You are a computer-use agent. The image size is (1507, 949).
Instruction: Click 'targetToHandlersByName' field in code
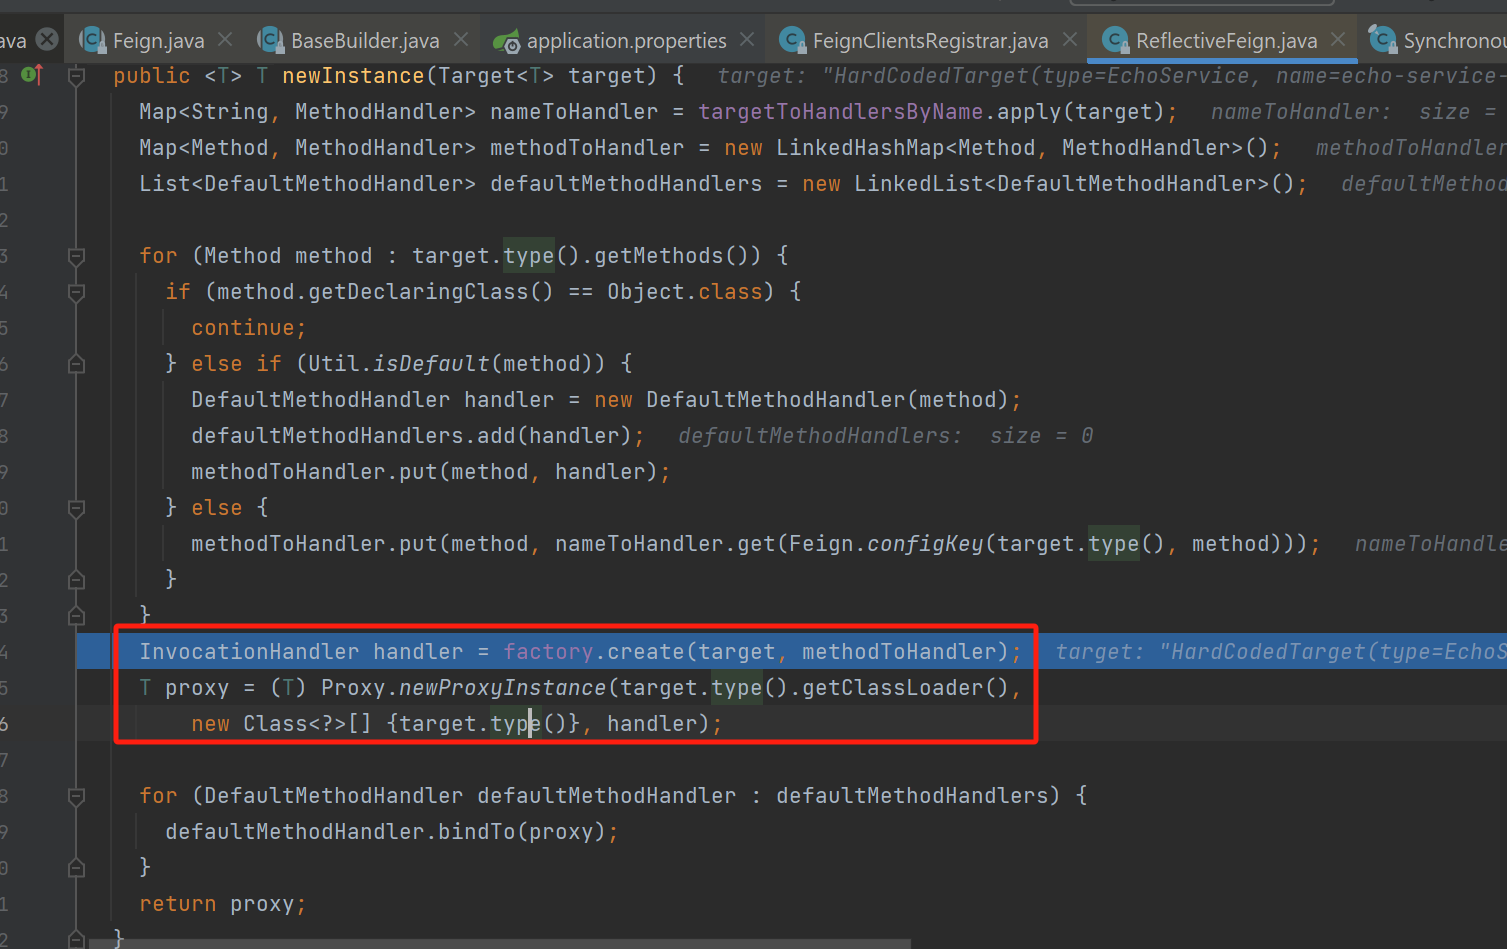tap(840, 112)
